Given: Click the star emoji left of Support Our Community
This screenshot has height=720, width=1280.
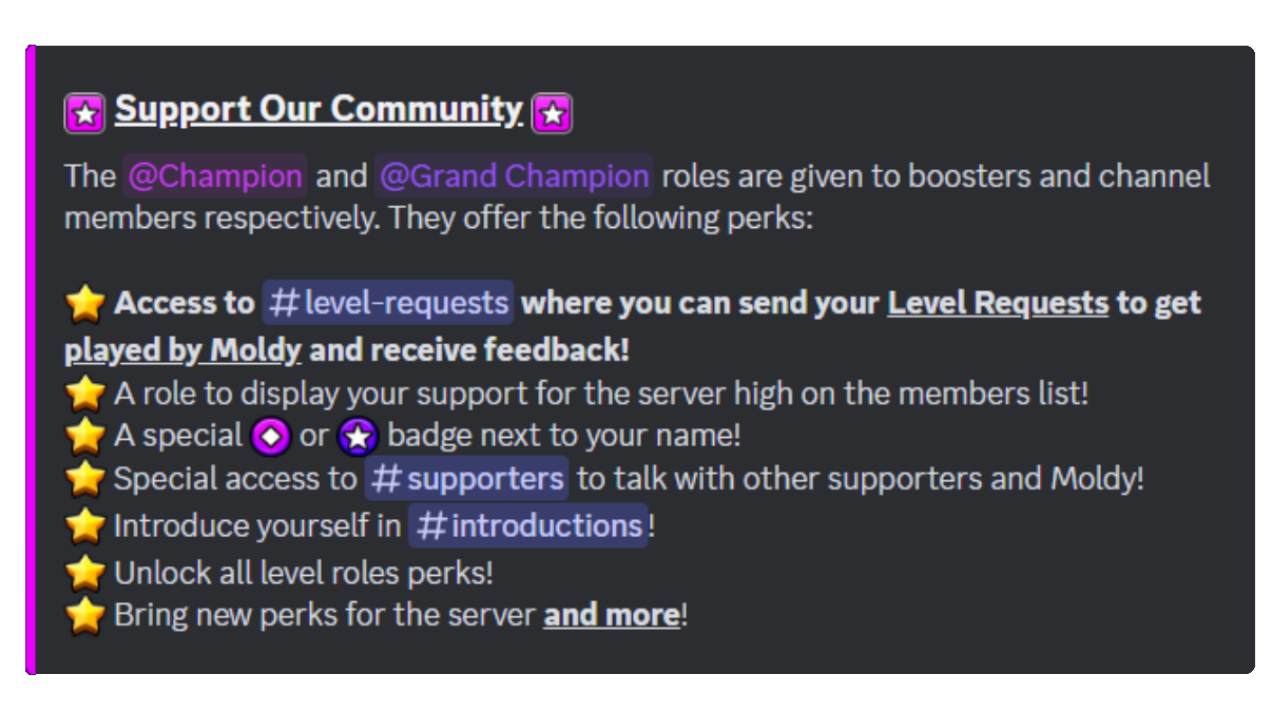Looking at the screenshot, I should click(x=84, y=113).
